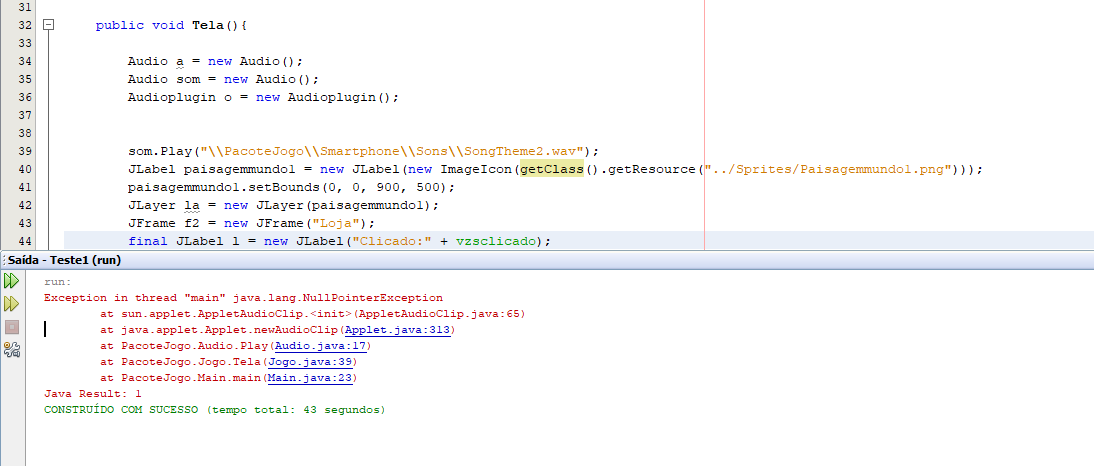The height and width of the screenshot is (466, 1094).
Task: Click the SongTheme2.wav path string
Action: pyautogui.click(x=392, y=151)
